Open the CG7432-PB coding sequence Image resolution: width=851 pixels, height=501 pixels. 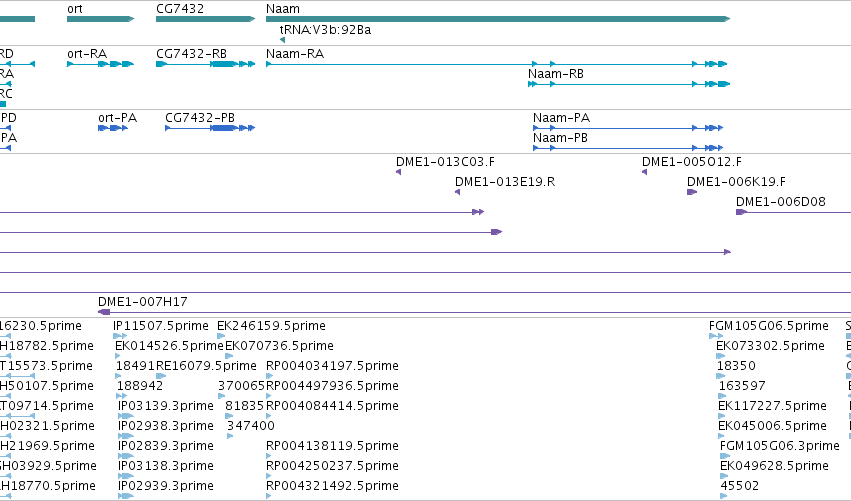point(200,118)
